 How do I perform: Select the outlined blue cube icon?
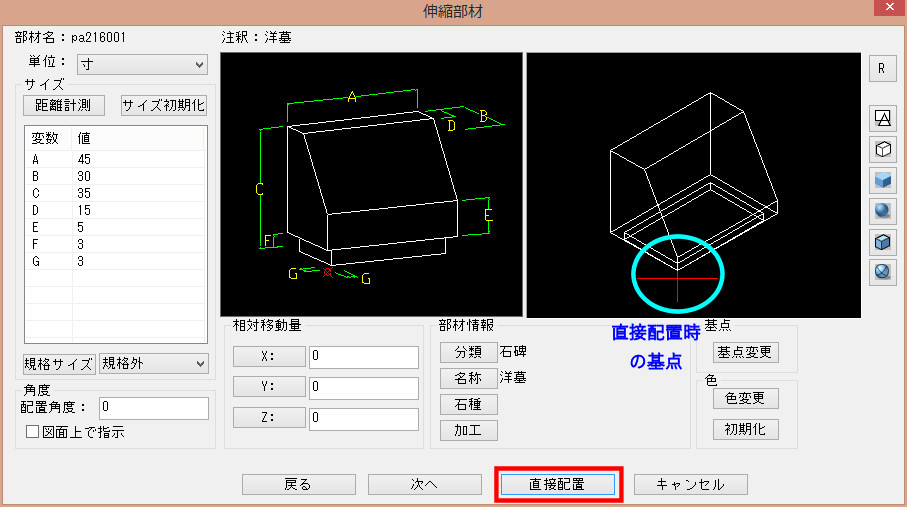tap(882, 241)
